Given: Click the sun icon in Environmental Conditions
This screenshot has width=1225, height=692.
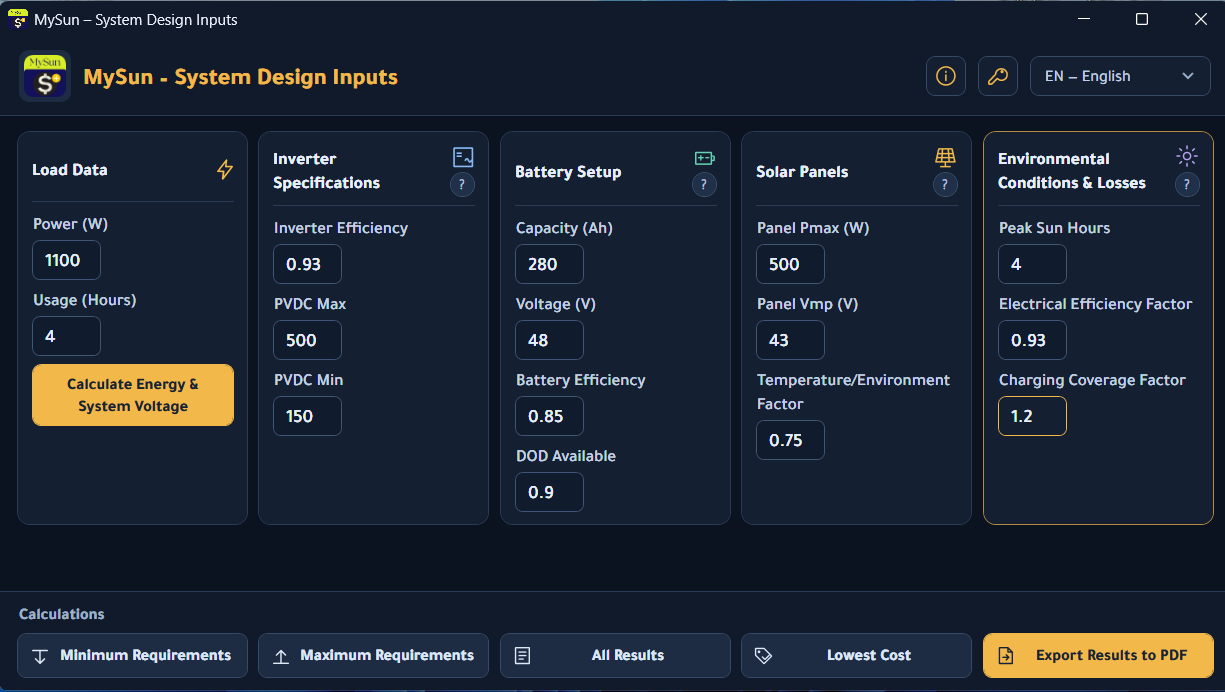Looking at the screenshot, I should tap(1187, 156).
